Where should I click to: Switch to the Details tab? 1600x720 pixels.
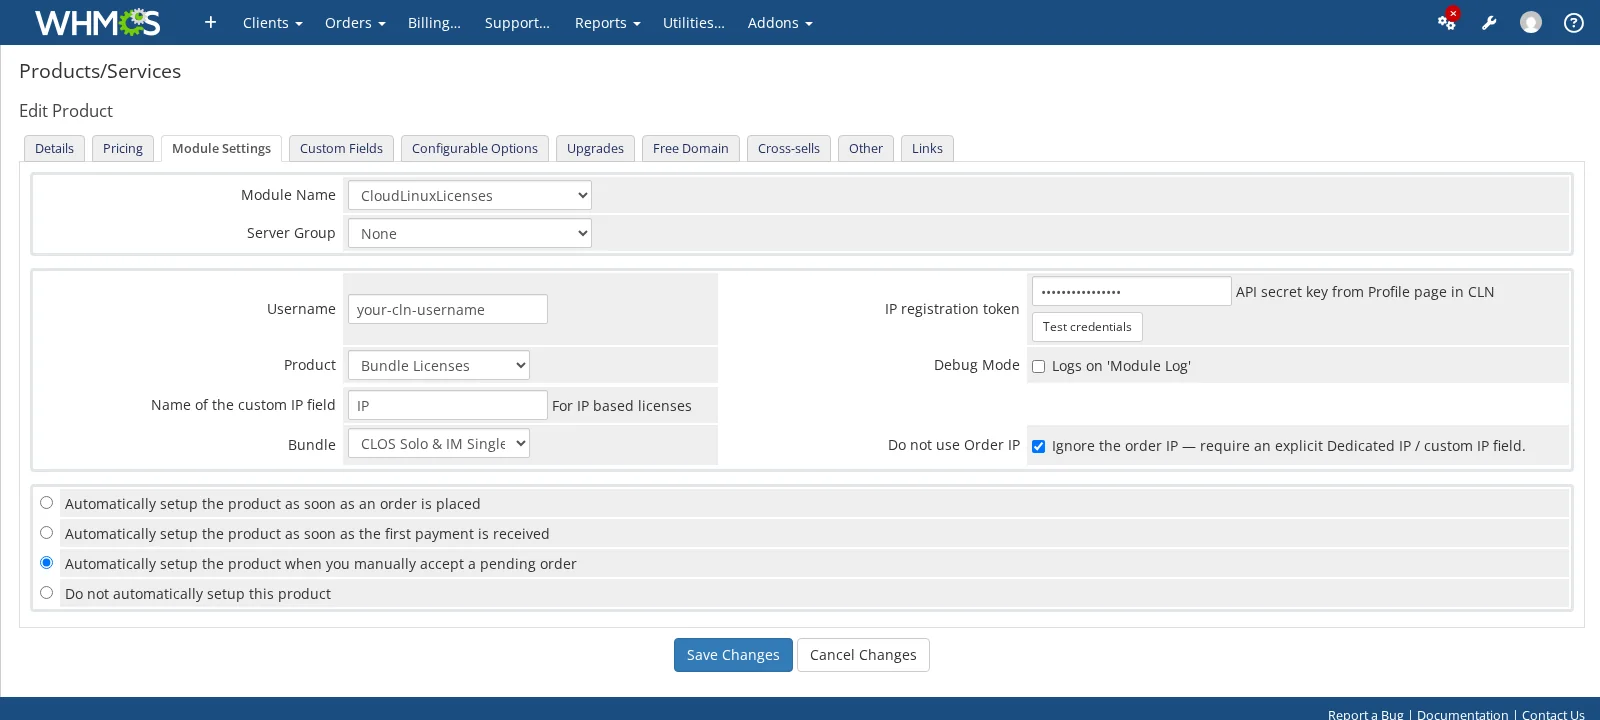point(54,148)
